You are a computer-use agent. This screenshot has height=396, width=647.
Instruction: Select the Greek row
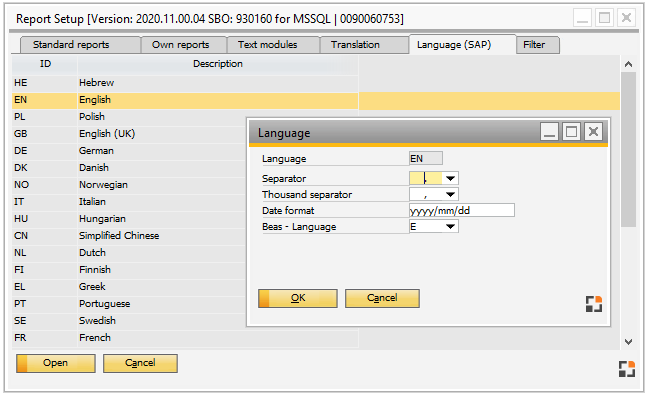click(129, 287)
